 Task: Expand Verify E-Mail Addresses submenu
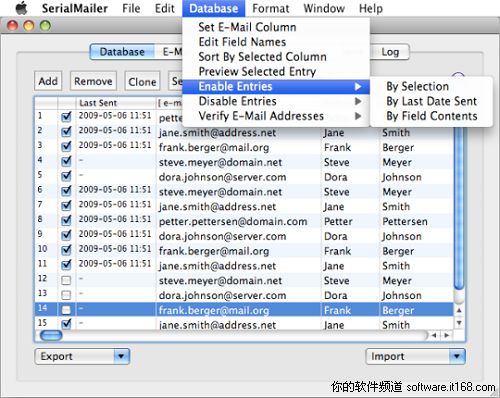[276, 116]
